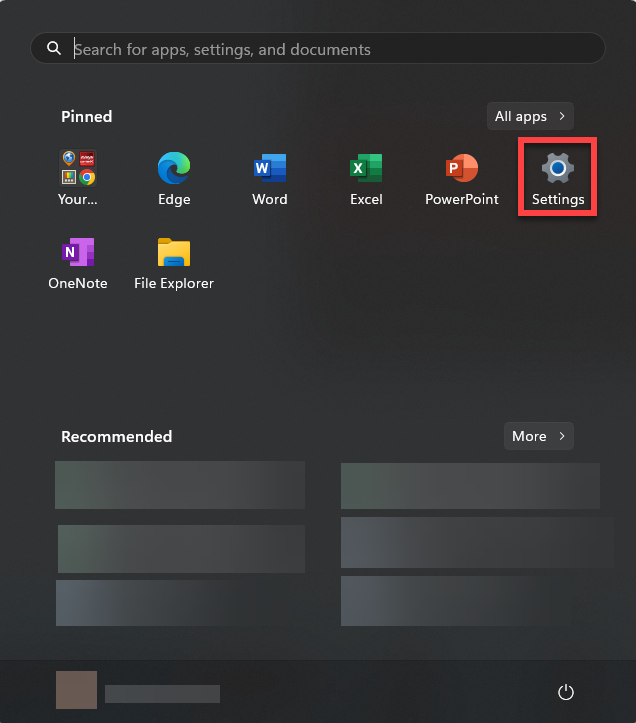Launch Microsoft Edge from pinned apps
The width and height of the screenshot is (636, 723).
click(174, 178)
